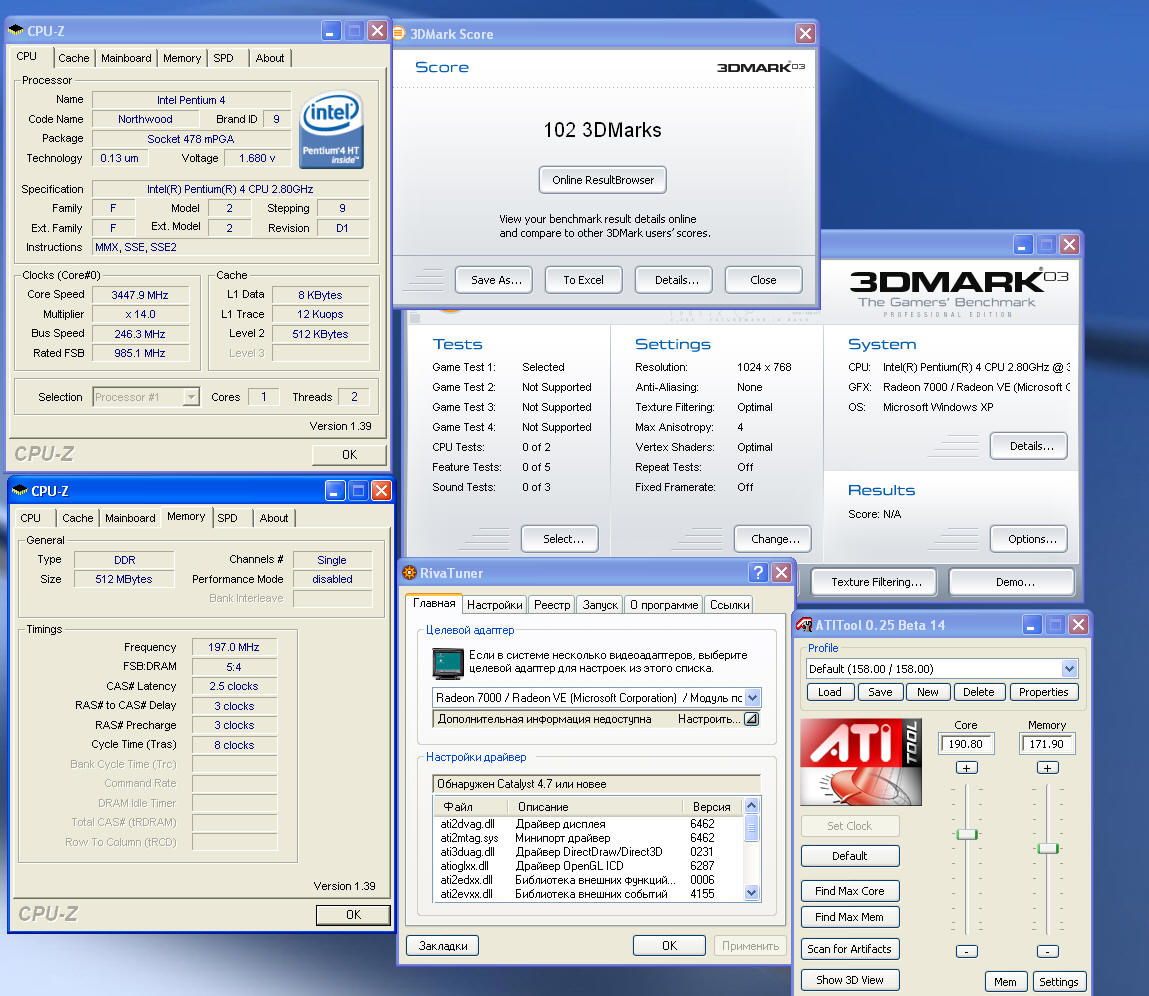Click Memory clock value field 171.90

pos(1047,744)
